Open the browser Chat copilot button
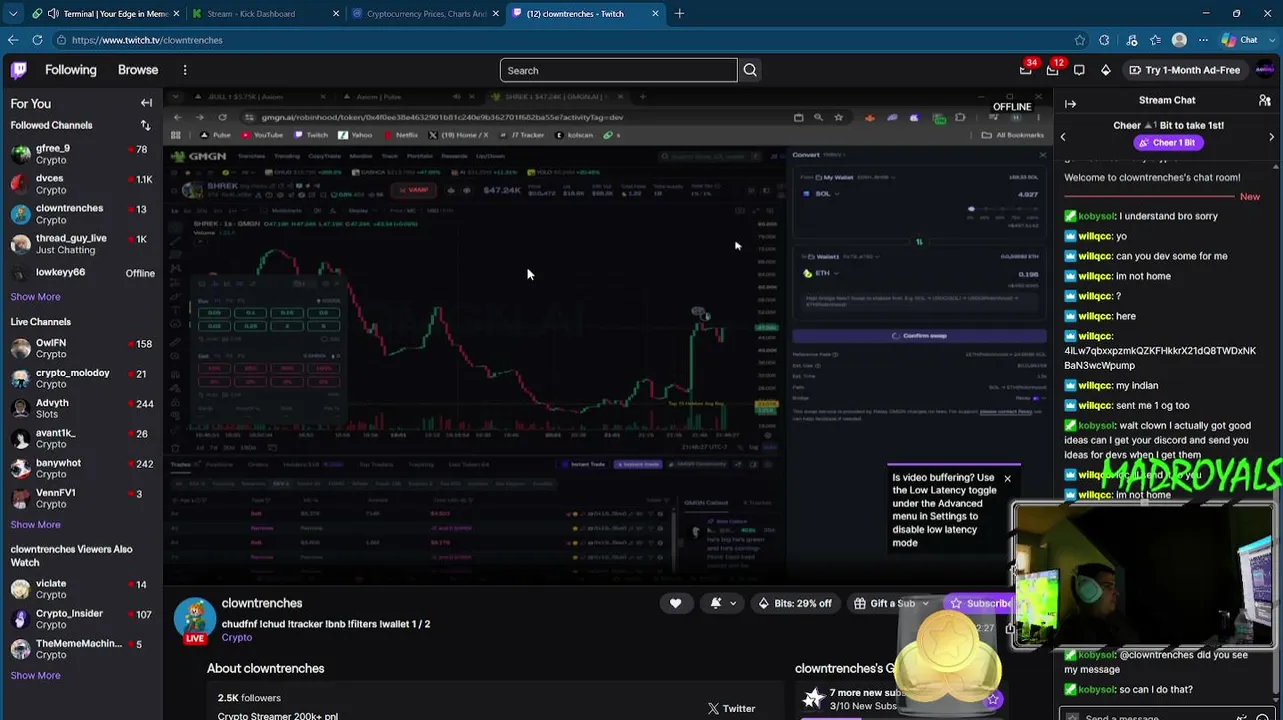The image size is (1283, 720). 1240,40
